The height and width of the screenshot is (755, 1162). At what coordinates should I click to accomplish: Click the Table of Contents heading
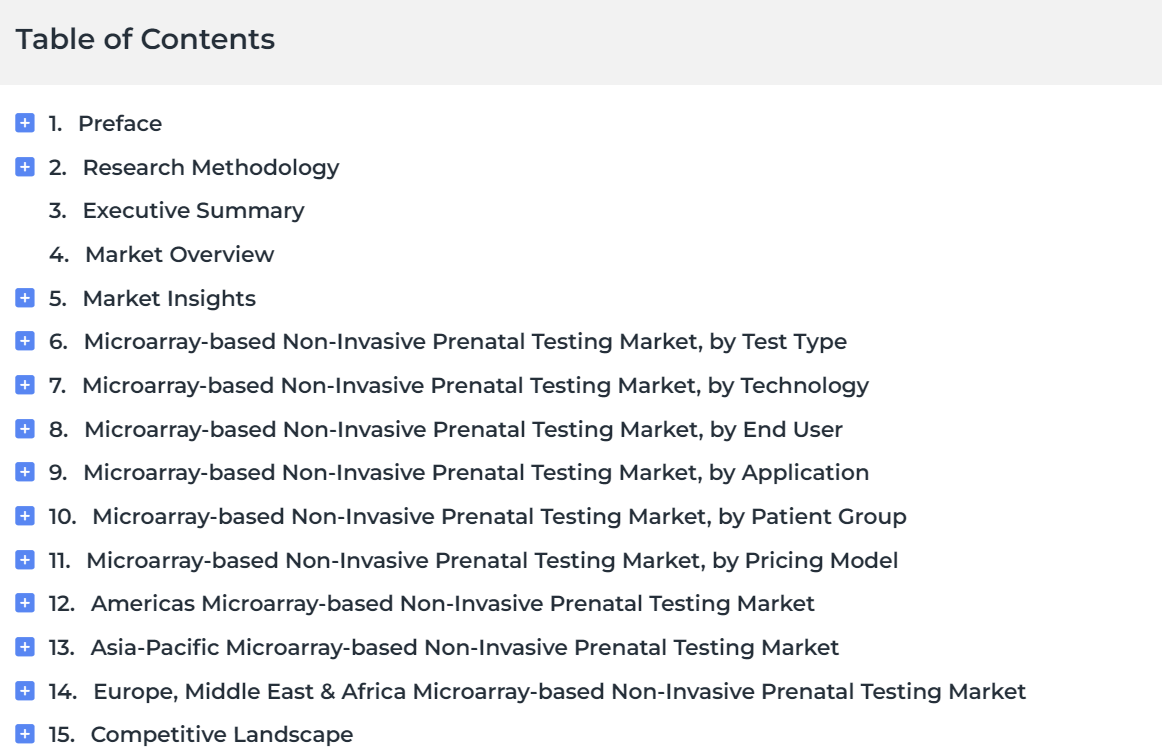(145, 39)
